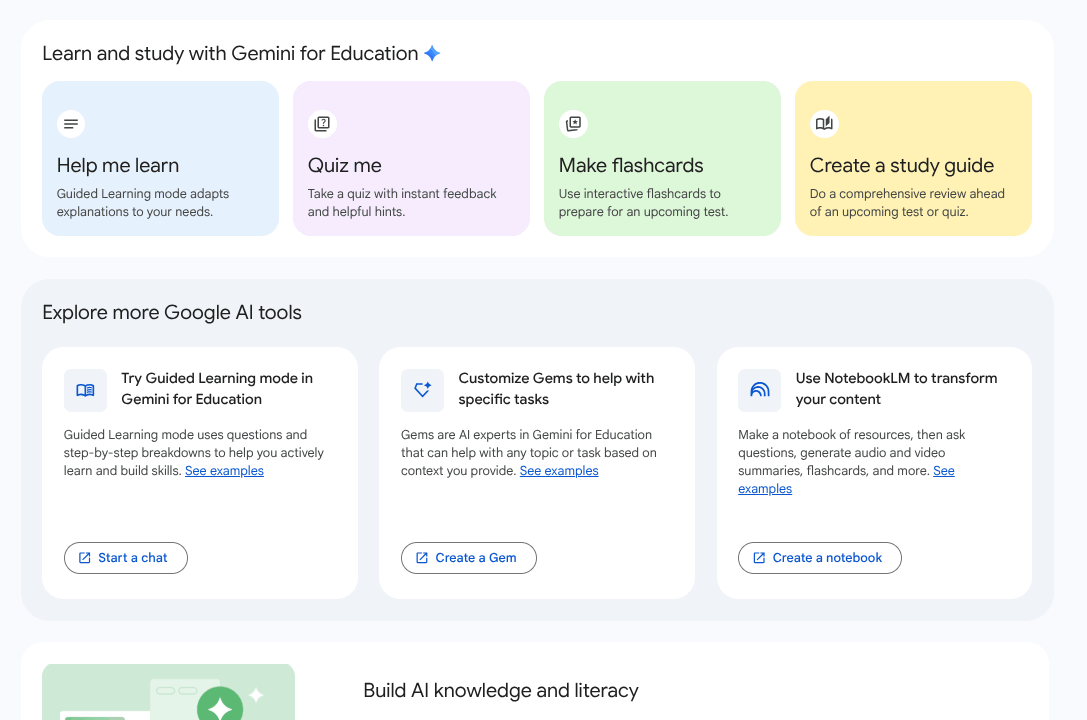
Task: Click the Create a notebook button
Action: tap(819, 558)
